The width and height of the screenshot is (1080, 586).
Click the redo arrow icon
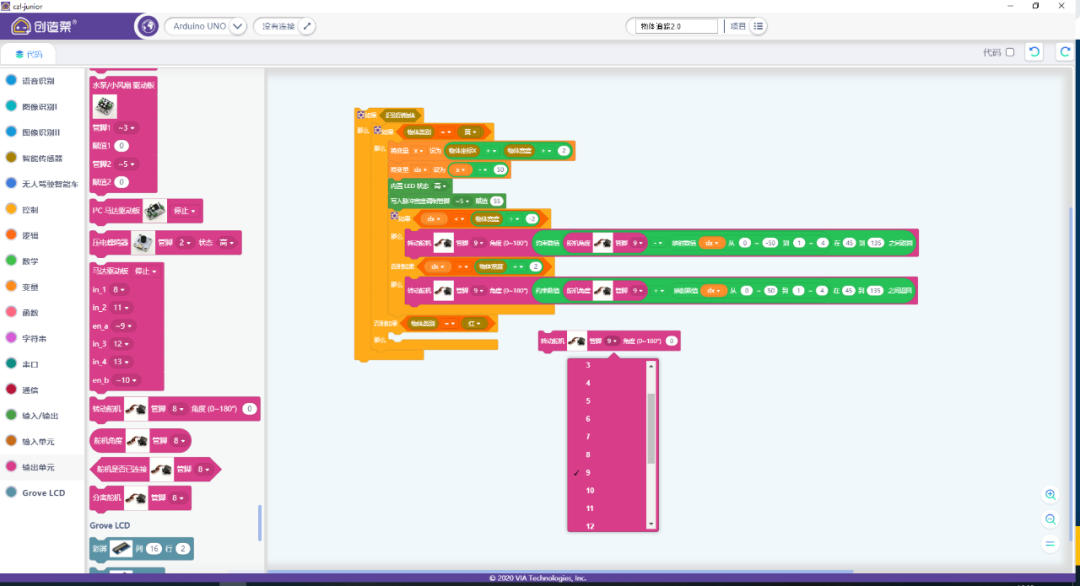(1064, 52)
